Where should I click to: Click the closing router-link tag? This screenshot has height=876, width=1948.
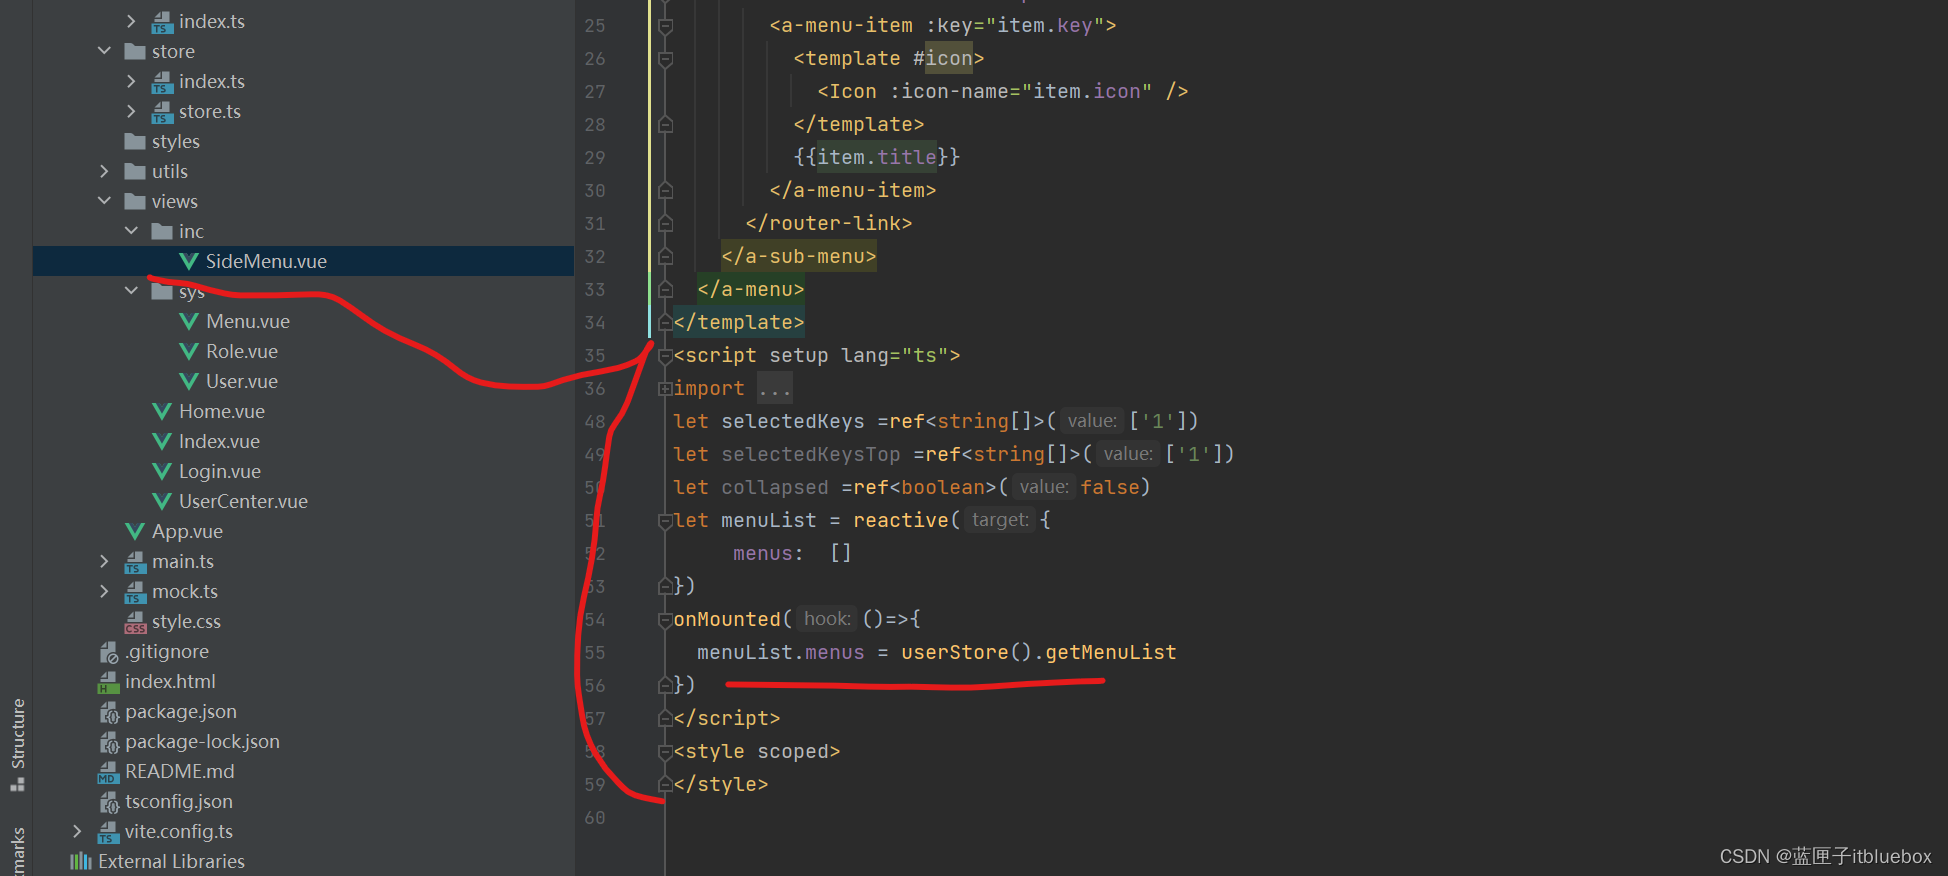[x=829, y=223]
